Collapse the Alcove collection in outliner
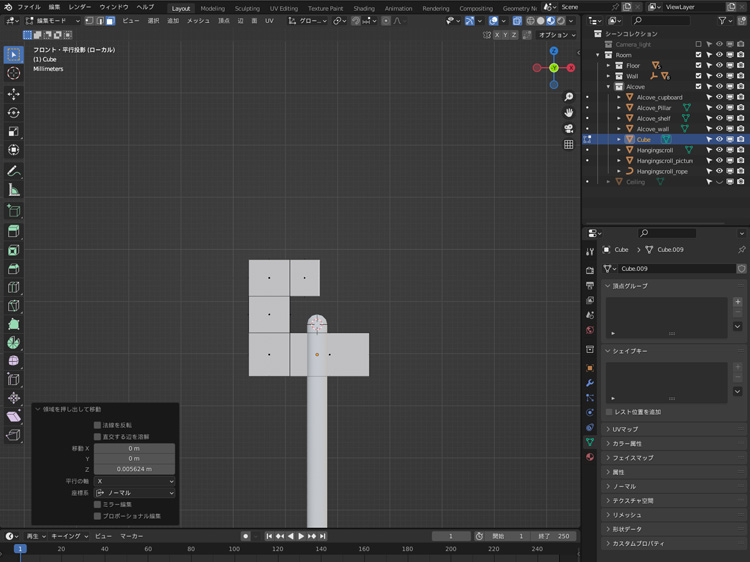The height and width of the screenshot is (562, 750). tap(608, 87)
